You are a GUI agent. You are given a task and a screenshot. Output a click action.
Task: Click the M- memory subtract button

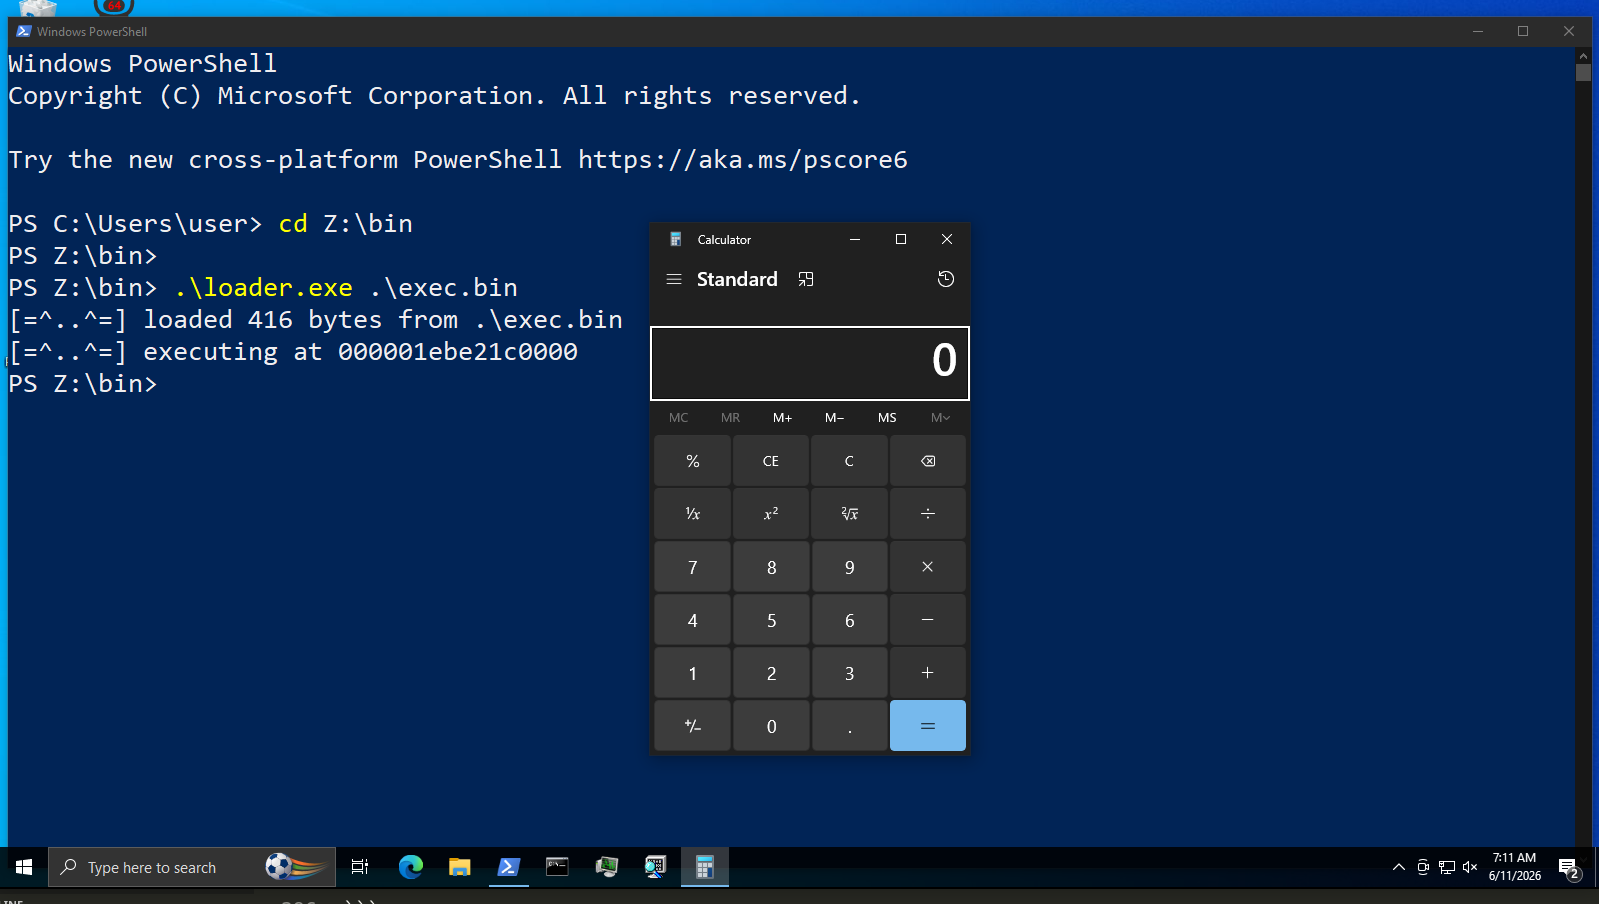835,418
